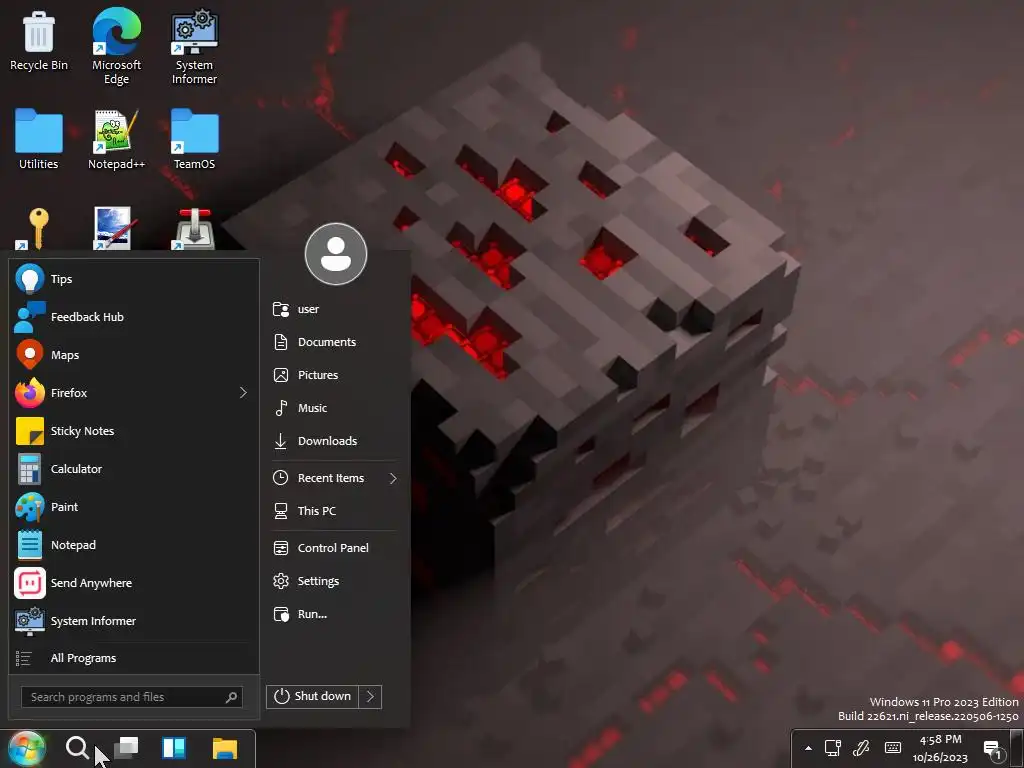Open the Widgets taskbar icon
Image resolution: width=1024 pixels, height=768 pixels.
pyautogui.click(x=174, y=748)
